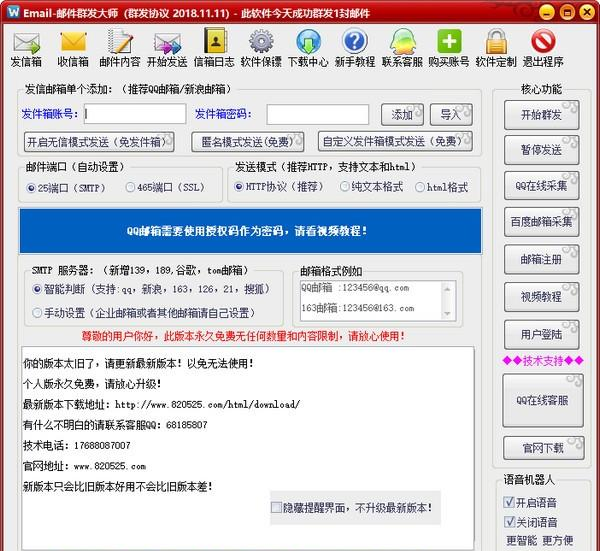Select the 465端口 (SSL) radio button
600x551 pixels.
pyautogui.click(x=131, y=187)
